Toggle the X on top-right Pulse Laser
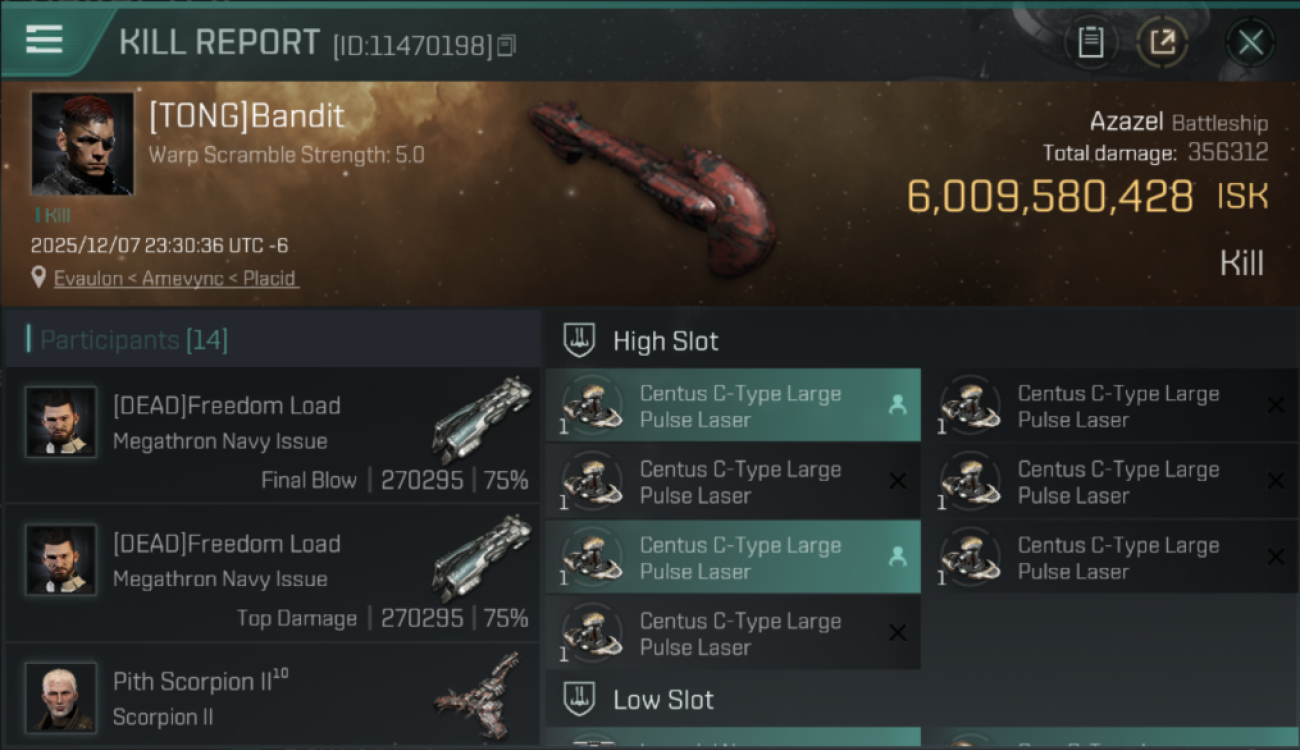Viewport: 1300px width, 750px height. click(1275, 406)
